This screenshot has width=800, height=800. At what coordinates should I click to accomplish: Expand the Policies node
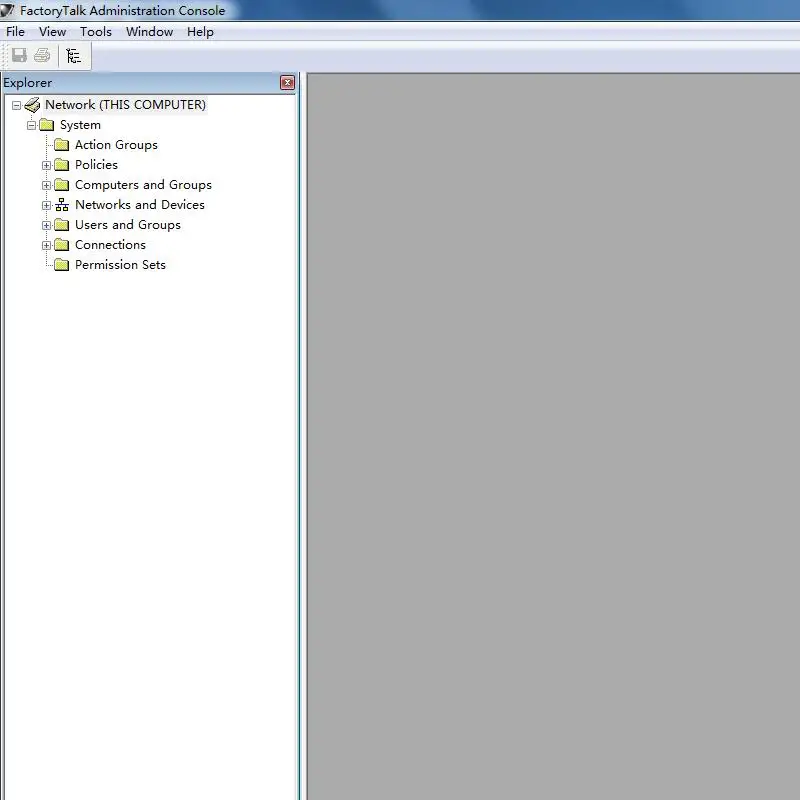(46, 165)
